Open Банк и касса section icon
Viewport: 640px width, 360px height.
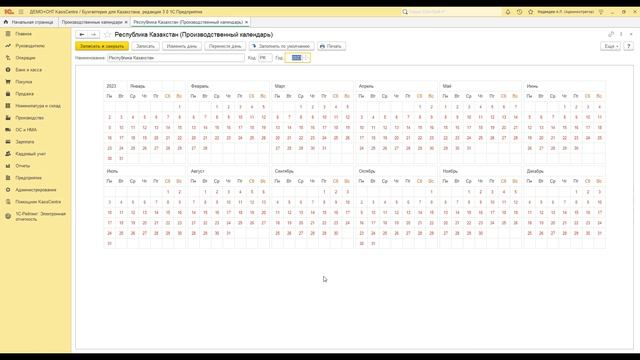8,70
